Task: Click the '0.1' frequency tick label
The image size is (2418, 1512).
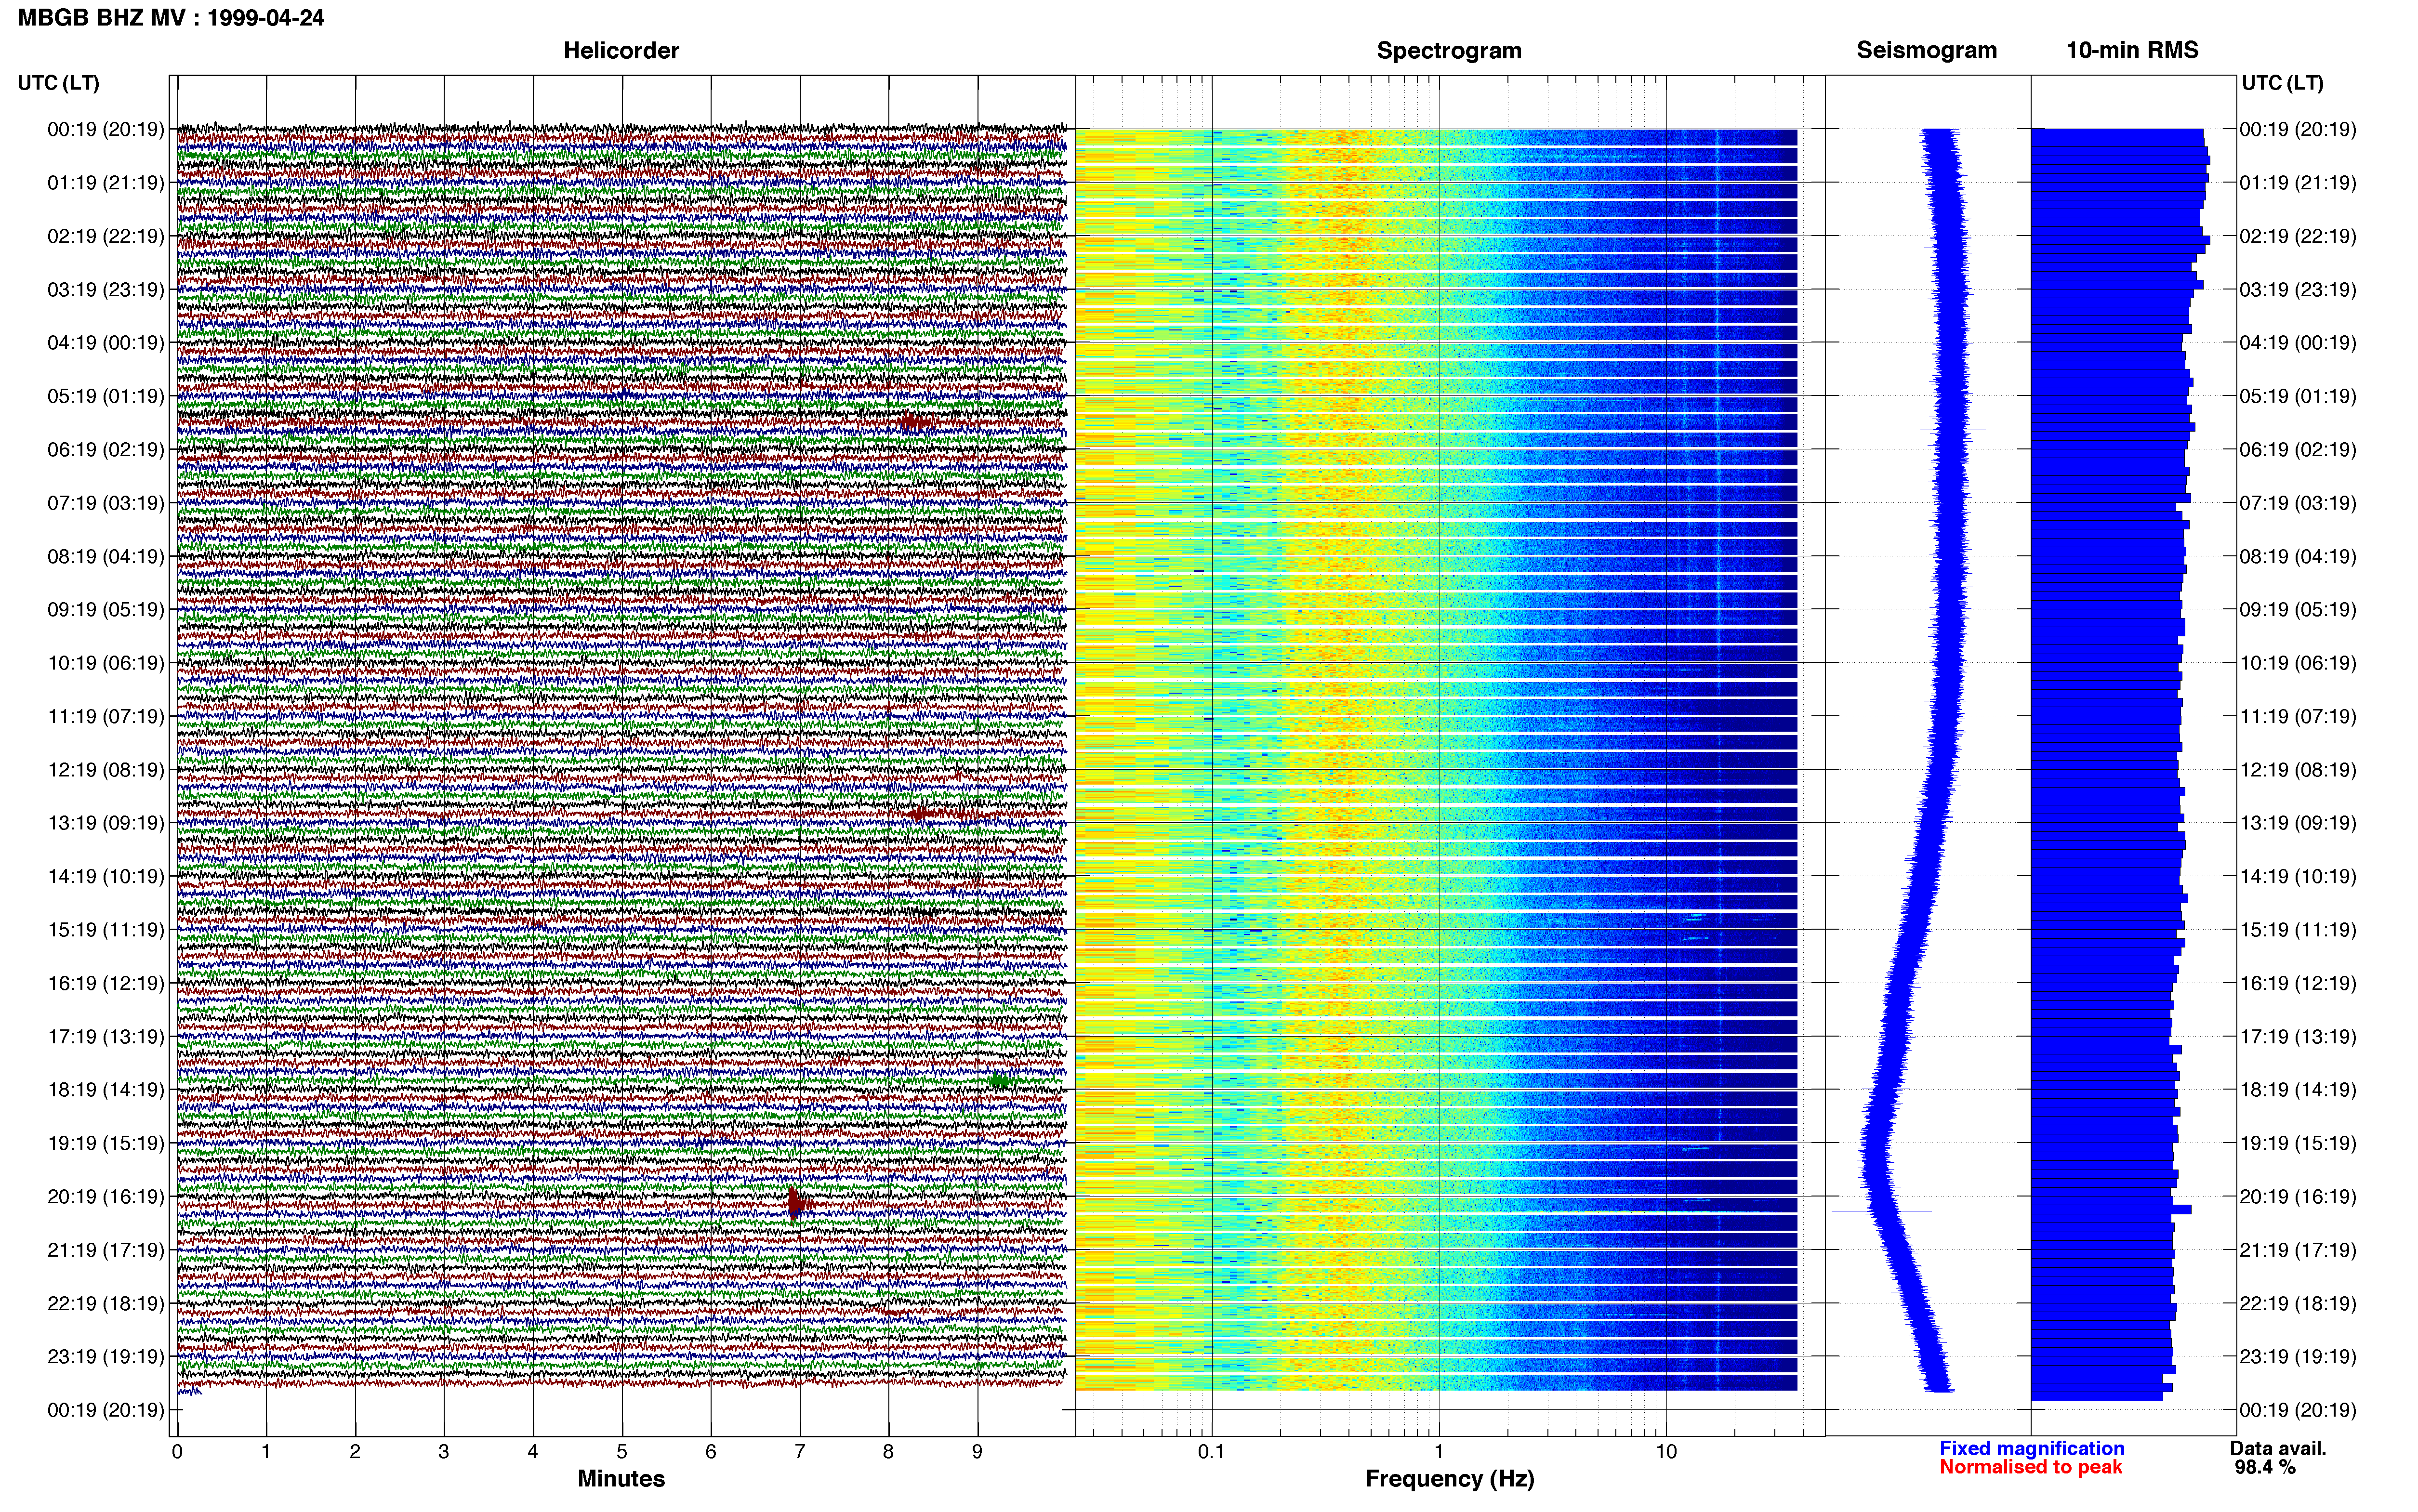Action: click(1211, 1452)
